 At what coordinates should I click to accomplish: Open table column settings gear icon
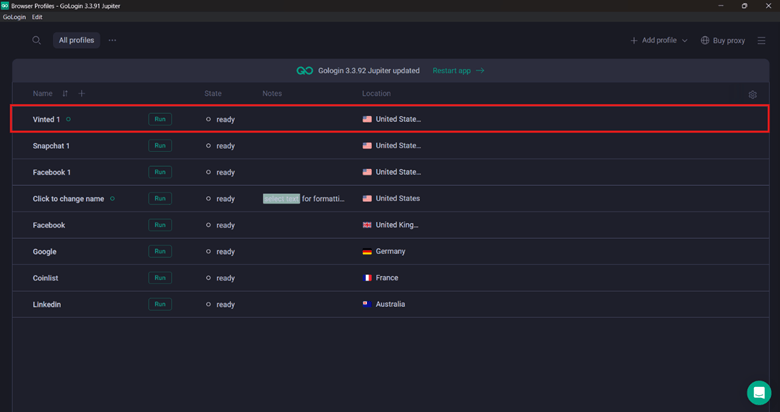click(753, 95)
